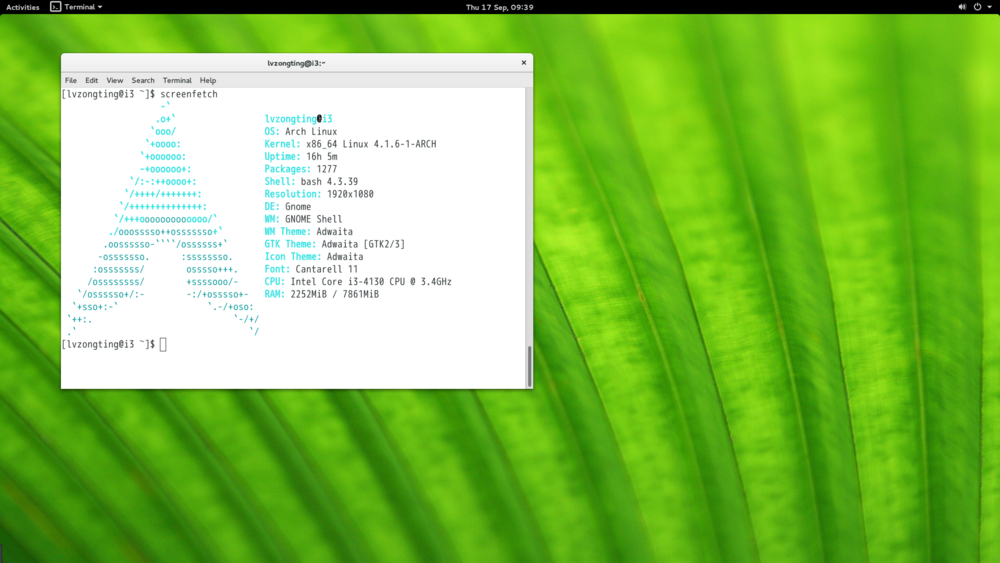Image resolution: width=1000 pixels, height=563 pixels.
Task: Open the File menu
Action: click(x=71, y=80)
